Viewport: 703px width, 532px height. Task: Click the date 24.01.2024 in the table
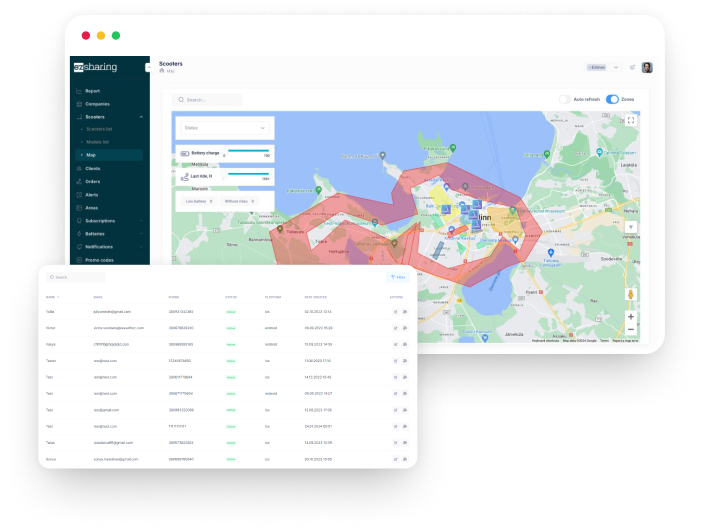318,427
